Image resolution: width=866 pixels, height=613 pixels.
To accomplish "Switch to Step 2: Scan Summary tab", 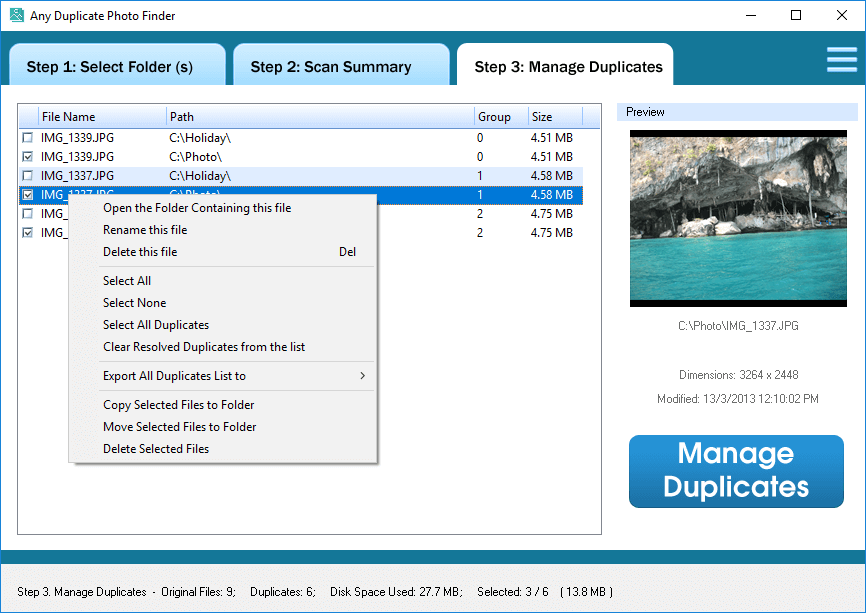I will (341, 65).
